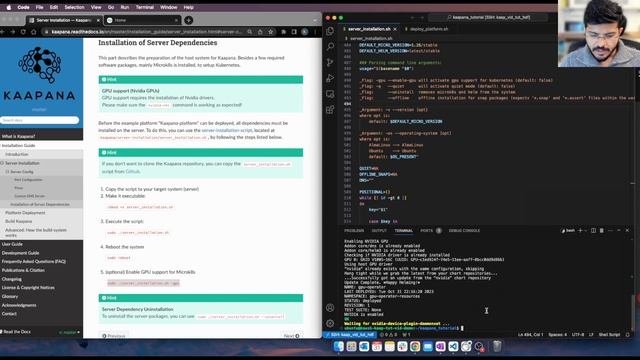Viewport: 640px width, 360px height.
Task: Open Google Chrome from the Dock
Action: point(415,347)
